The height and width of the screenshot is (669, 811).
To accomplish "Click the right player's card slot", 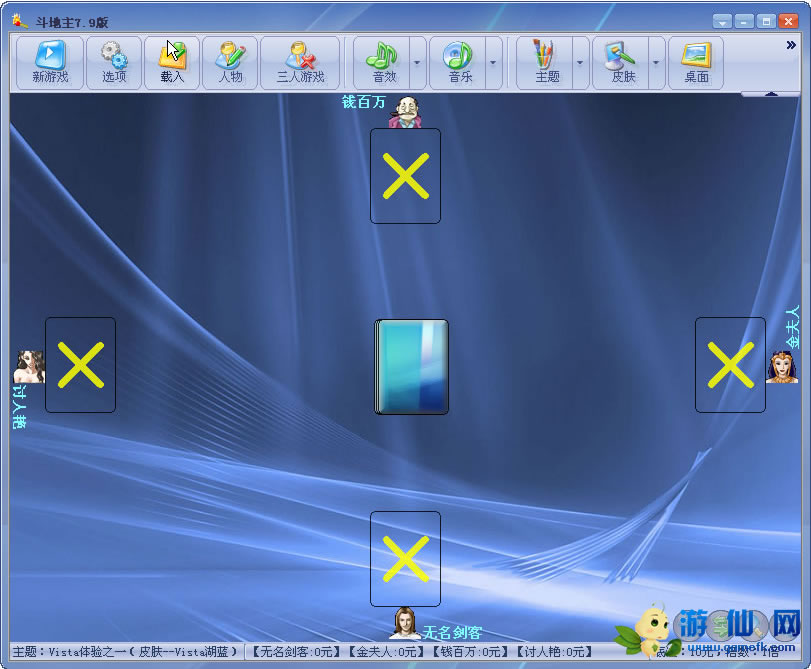I will pyautogui.click(x=730, y=365).
